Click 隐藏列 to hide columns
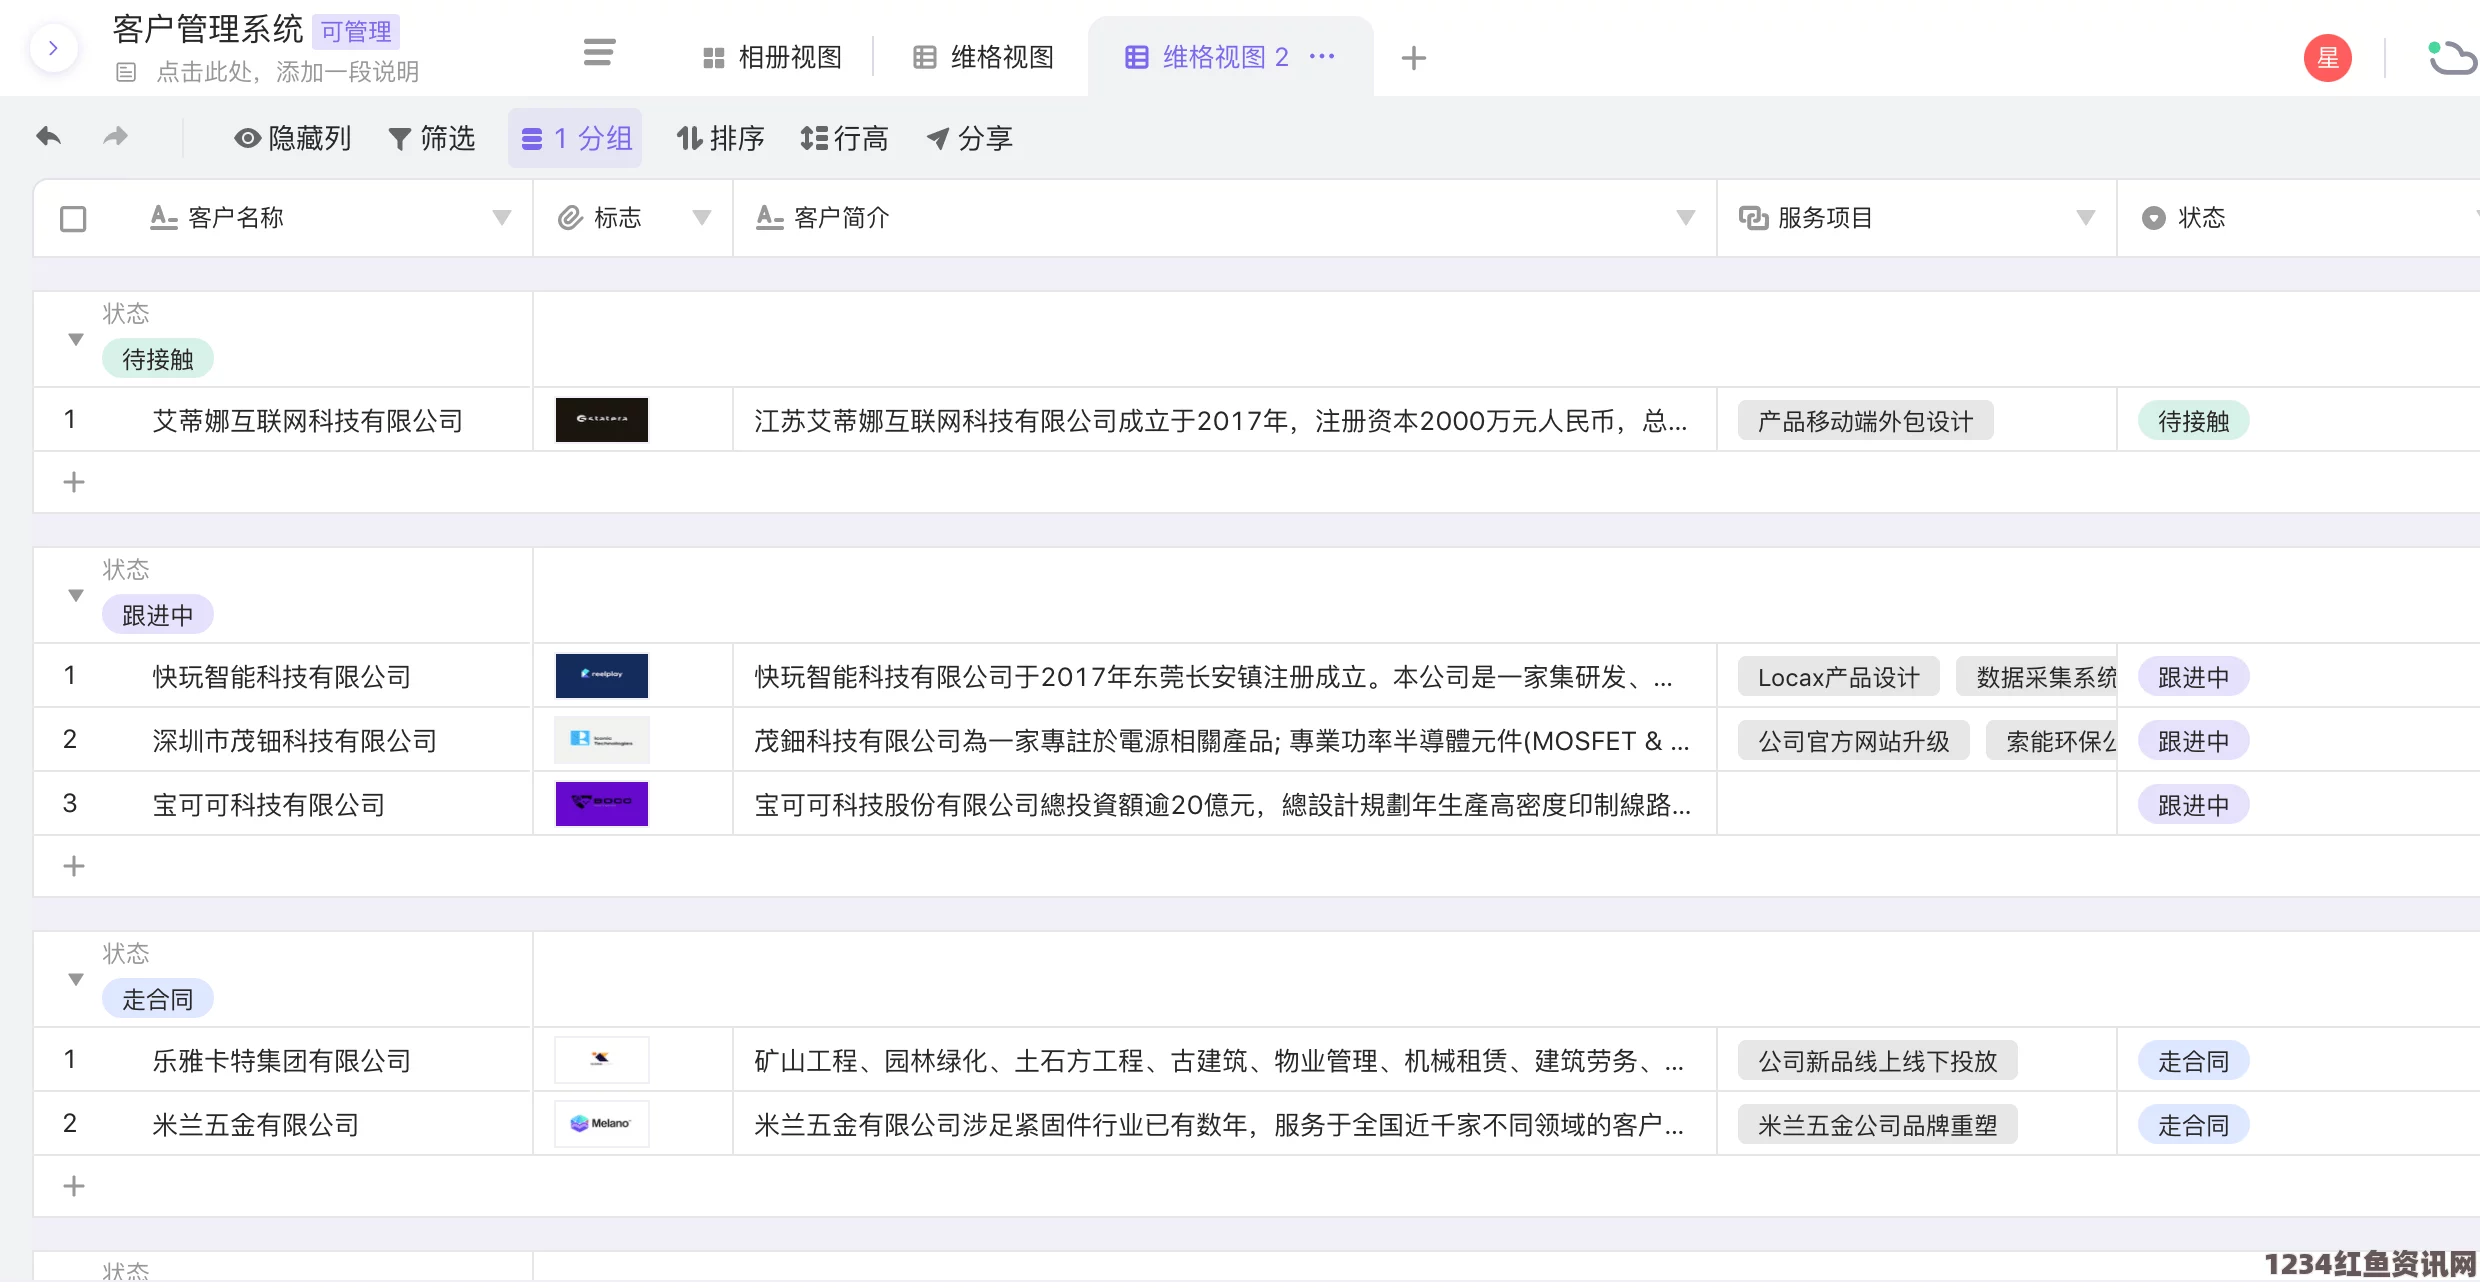This screenshot has width=2480, height=1288. (x=292, y=138)
